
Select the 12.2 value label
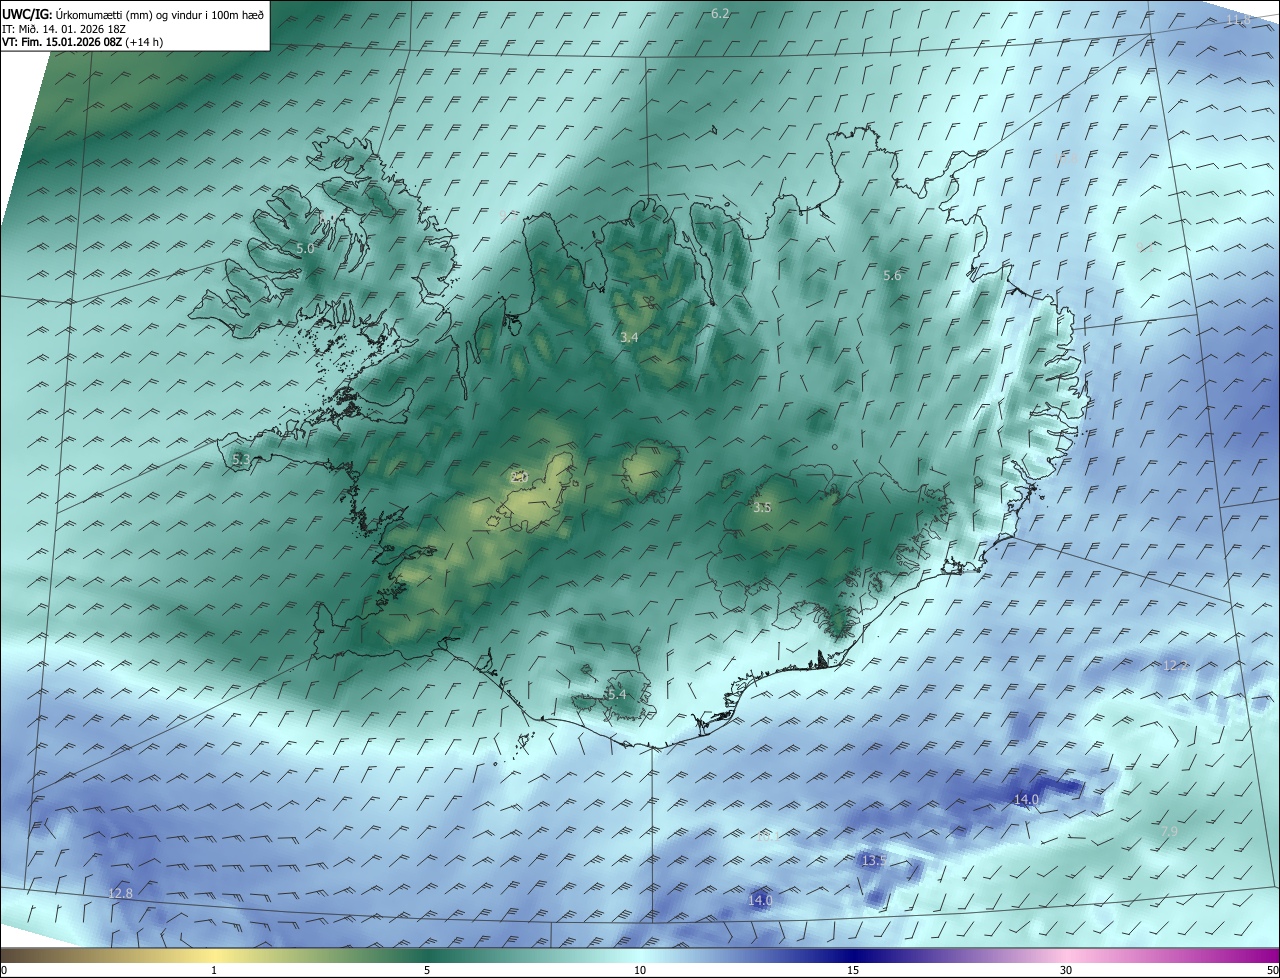tap(1176, 666)
